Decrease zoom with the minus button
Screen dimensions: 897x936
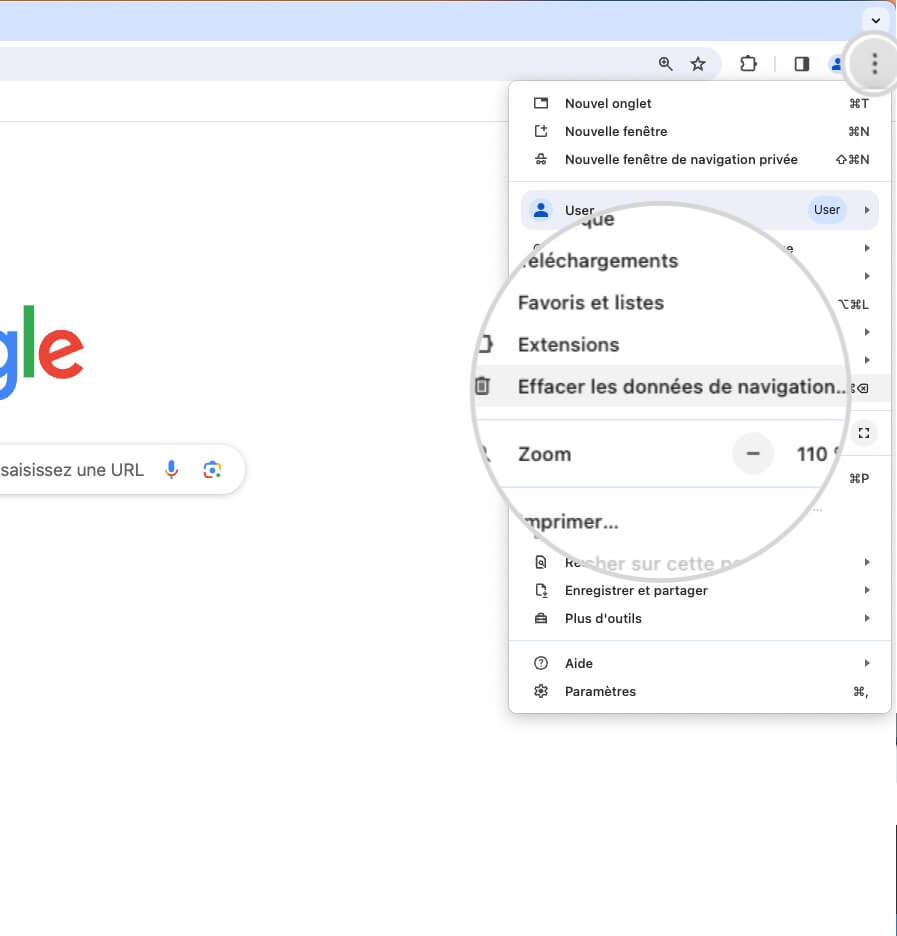(753, 454)
